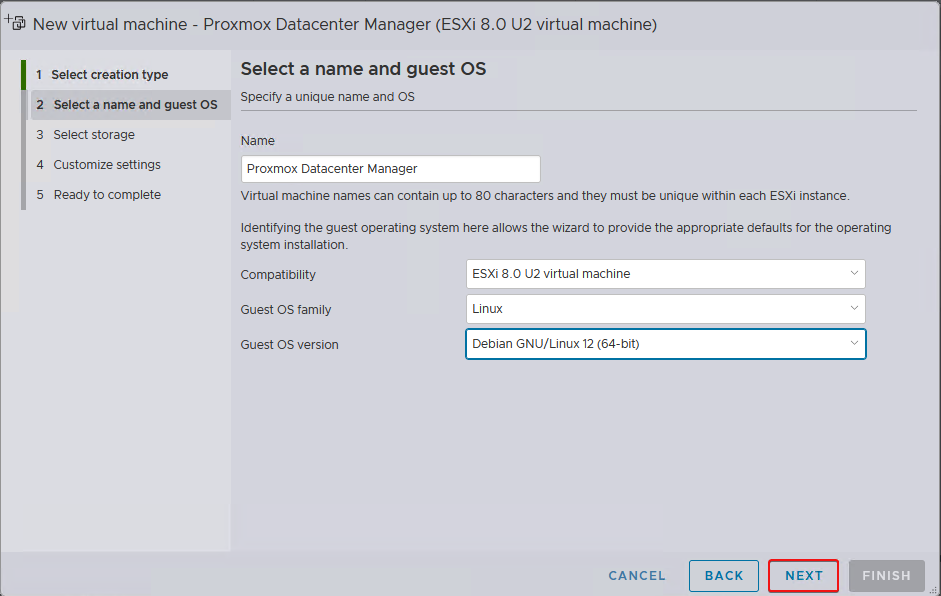The height and width of the screenshot is (596, 941).
Task: Cancel the new virtual machine wizard
Action: [x=637, y=576]
